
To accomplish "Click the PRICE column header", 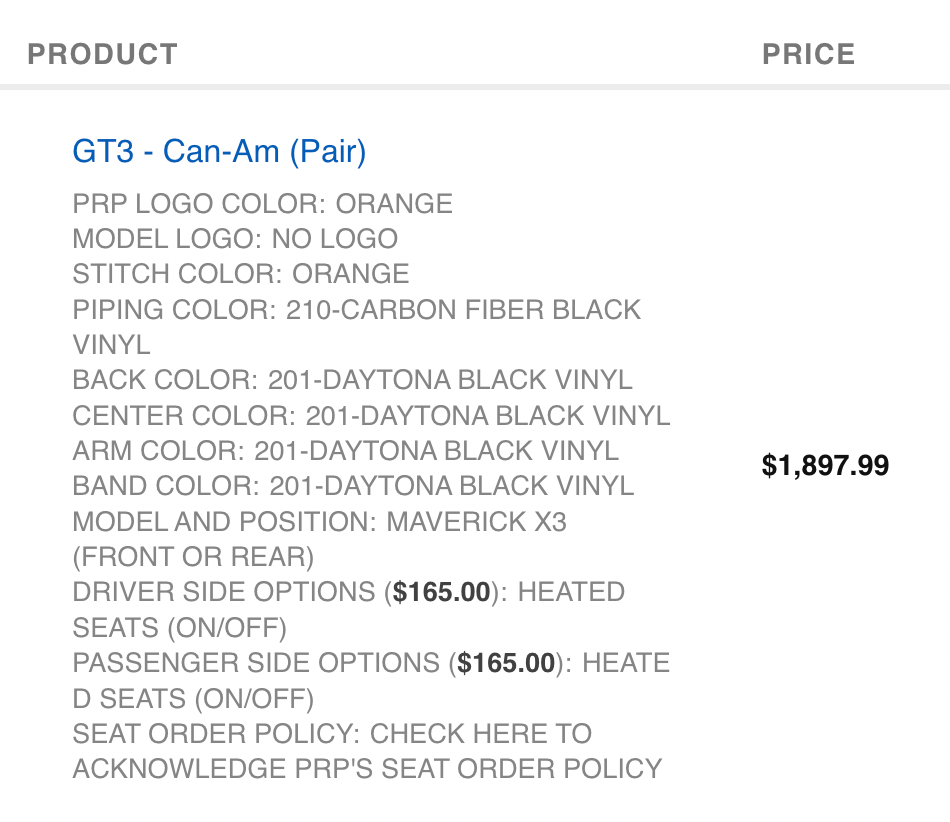I will [x=809, y=54].
